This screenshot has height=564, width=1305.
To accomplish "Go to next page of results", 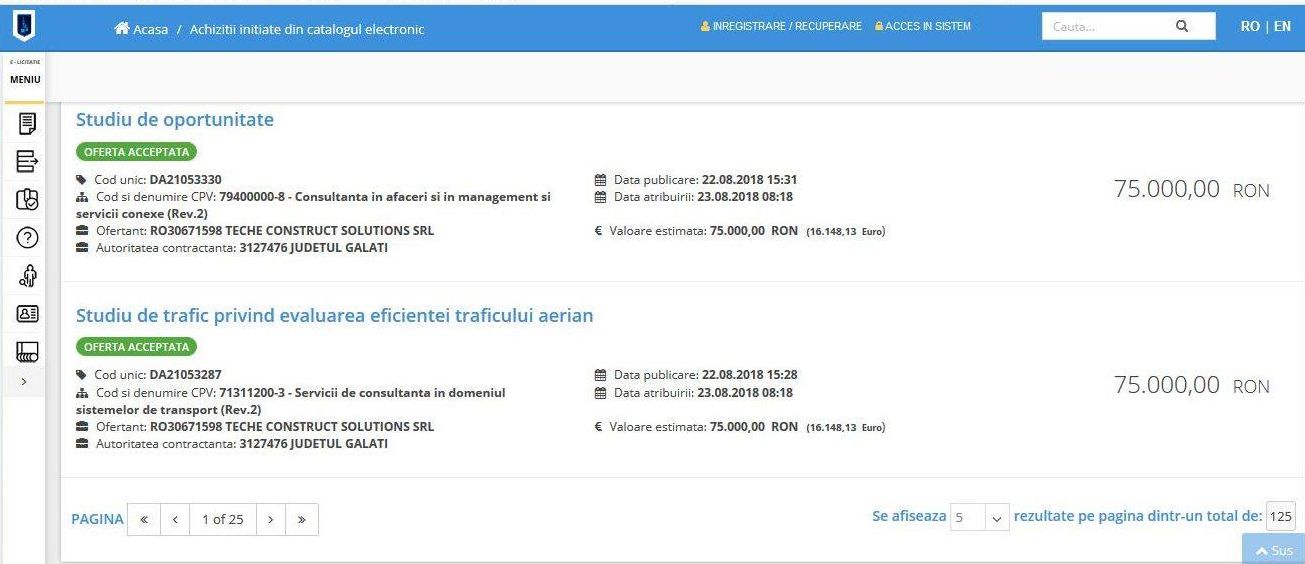I will [270, 519].
